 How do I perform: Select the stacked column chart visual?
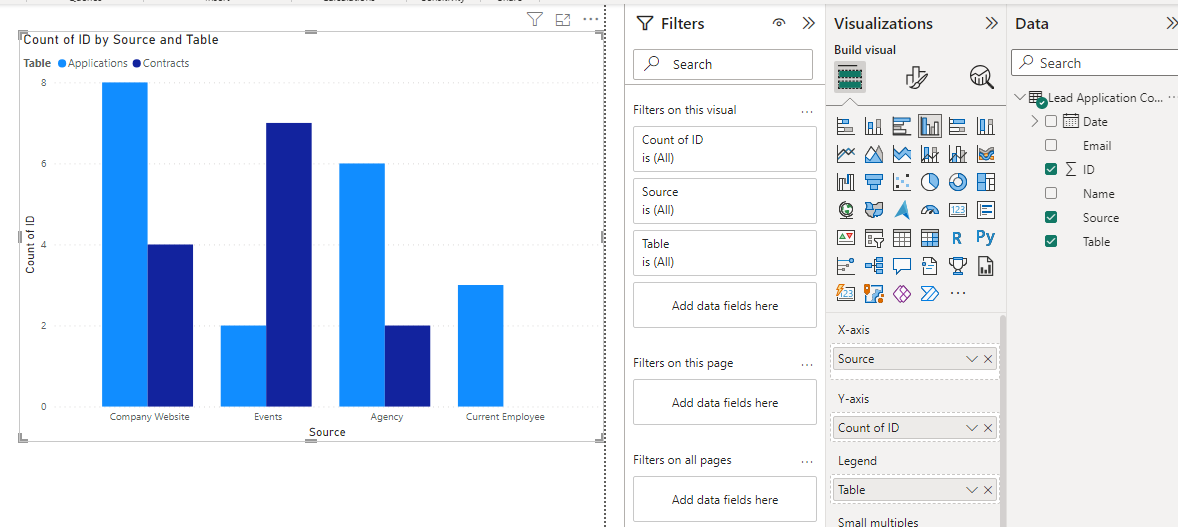click(x=874, y=126)
